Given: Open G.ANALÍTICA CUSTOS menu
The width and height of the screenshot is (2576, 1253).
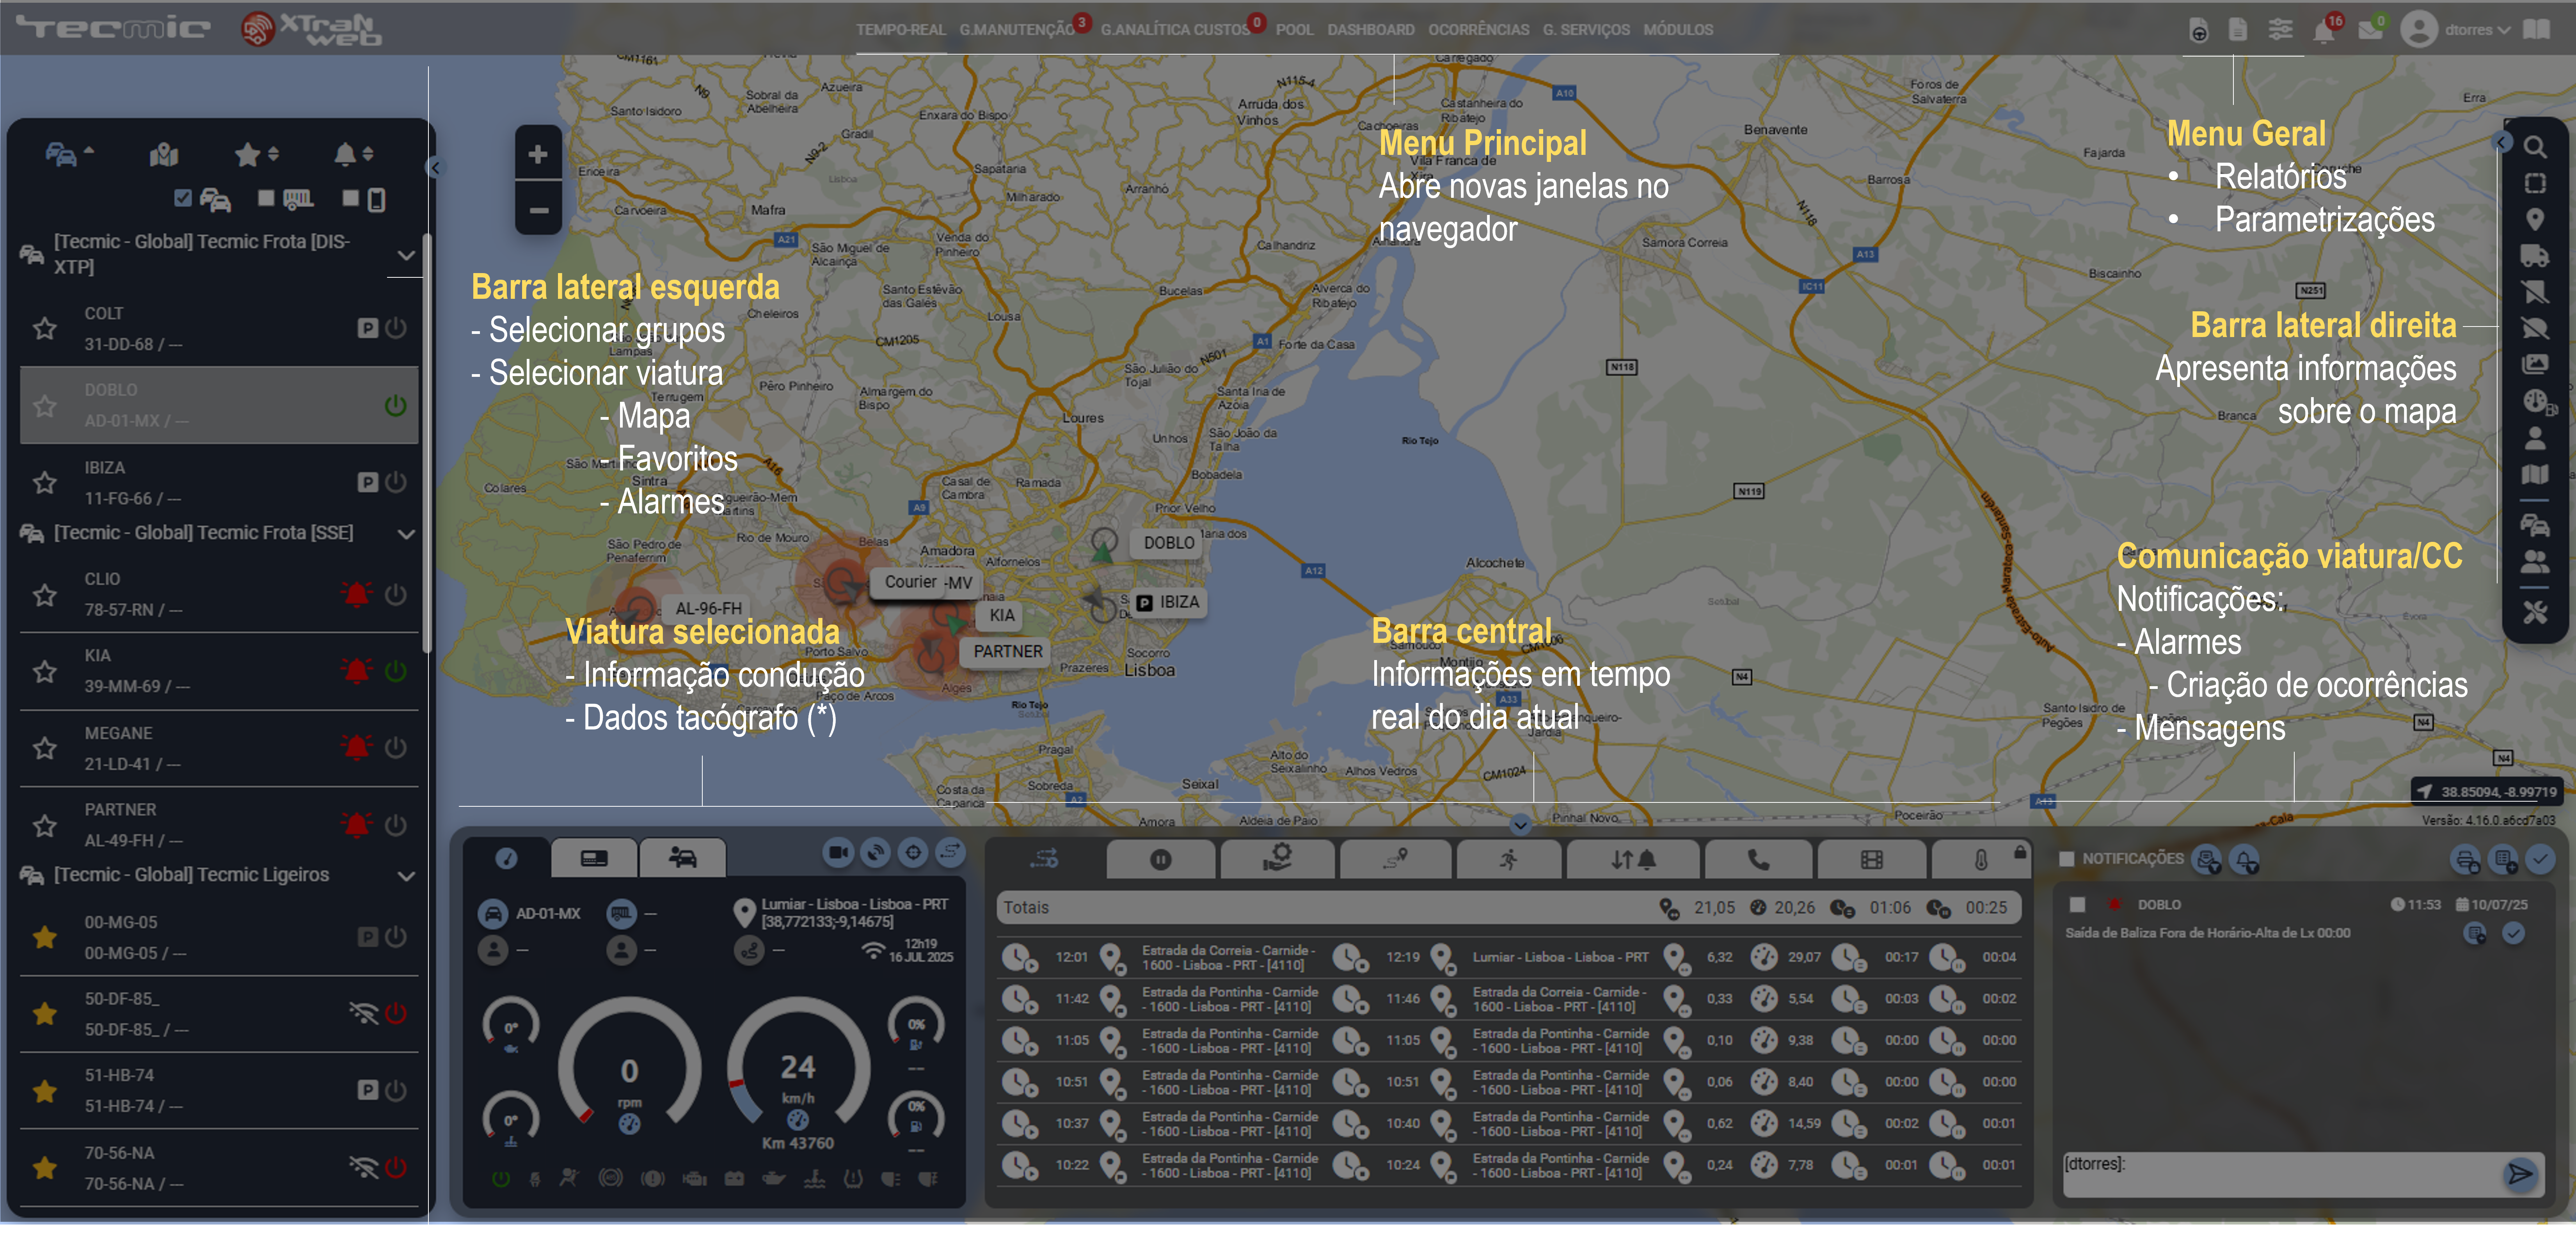Looking at the screenshot, I should pyautogui.click(x=1175, y=30).
